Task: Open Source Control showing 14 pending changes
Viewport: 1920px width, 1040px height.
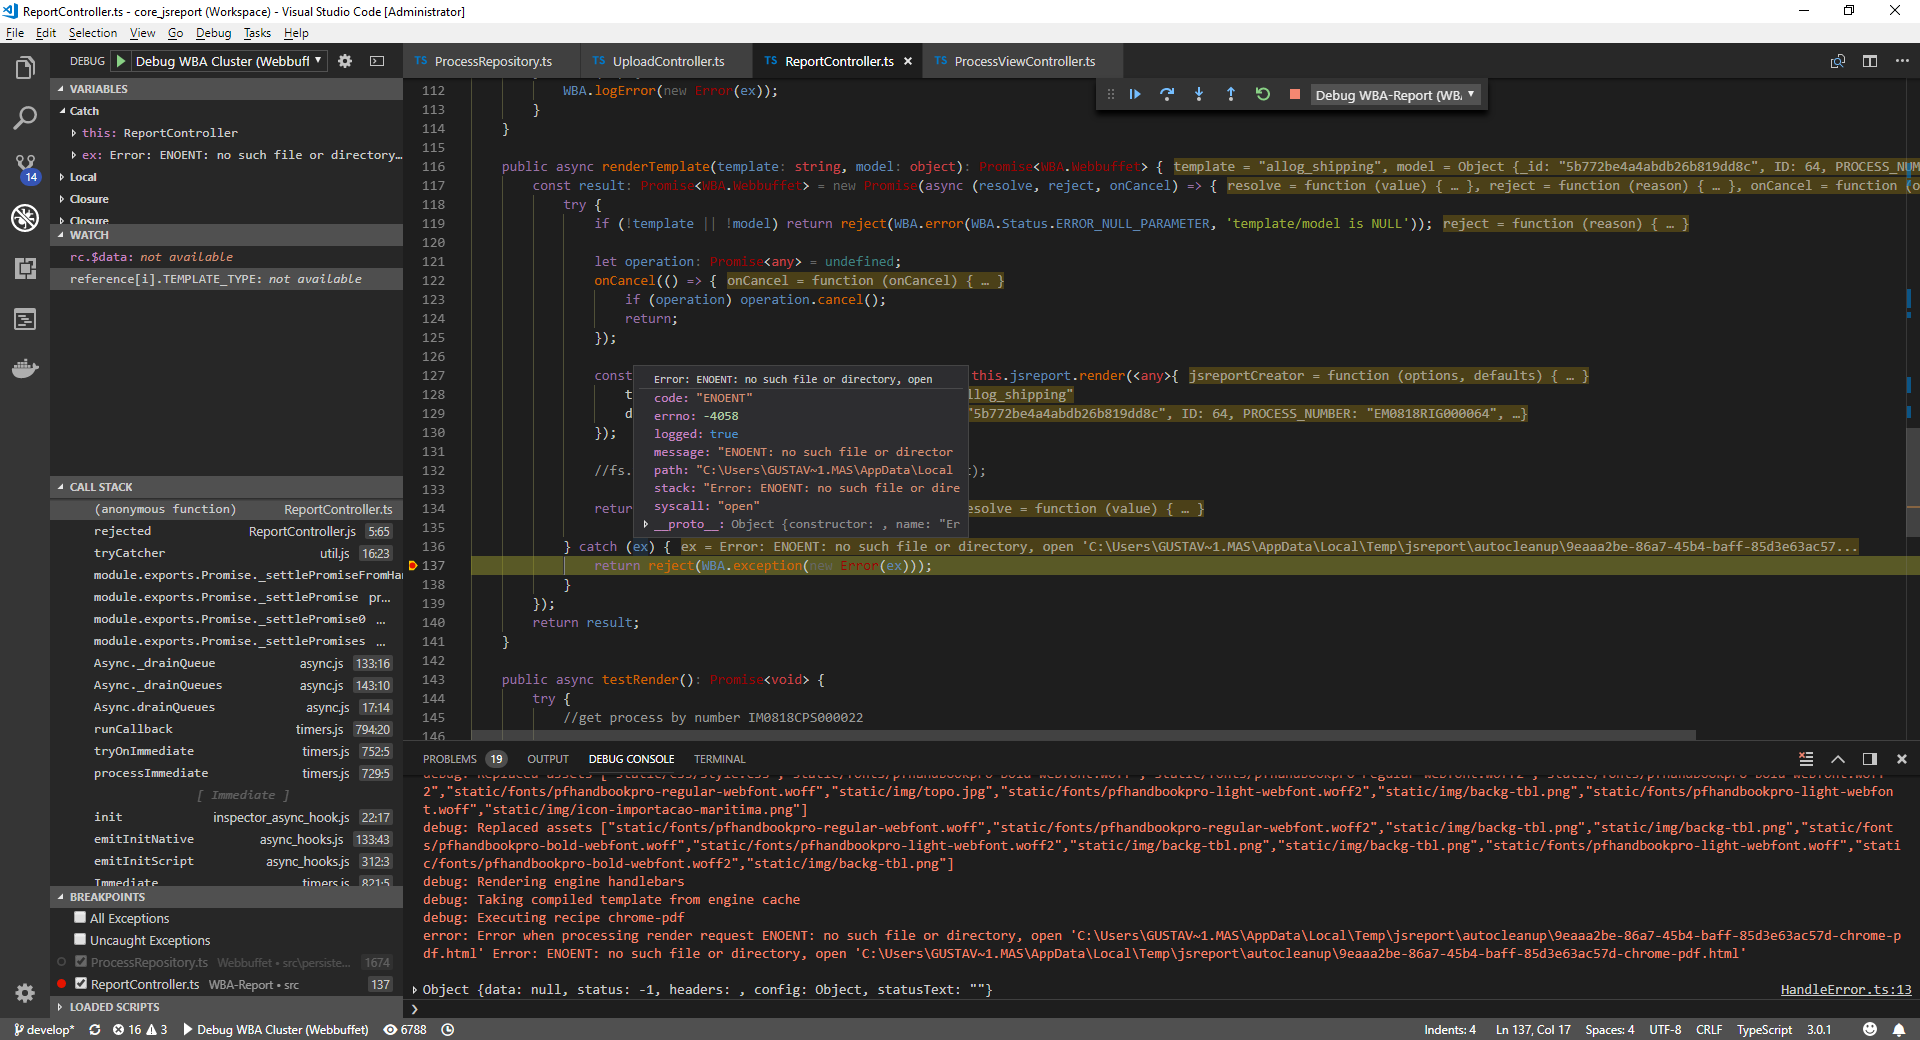Action: pos(25,166)
